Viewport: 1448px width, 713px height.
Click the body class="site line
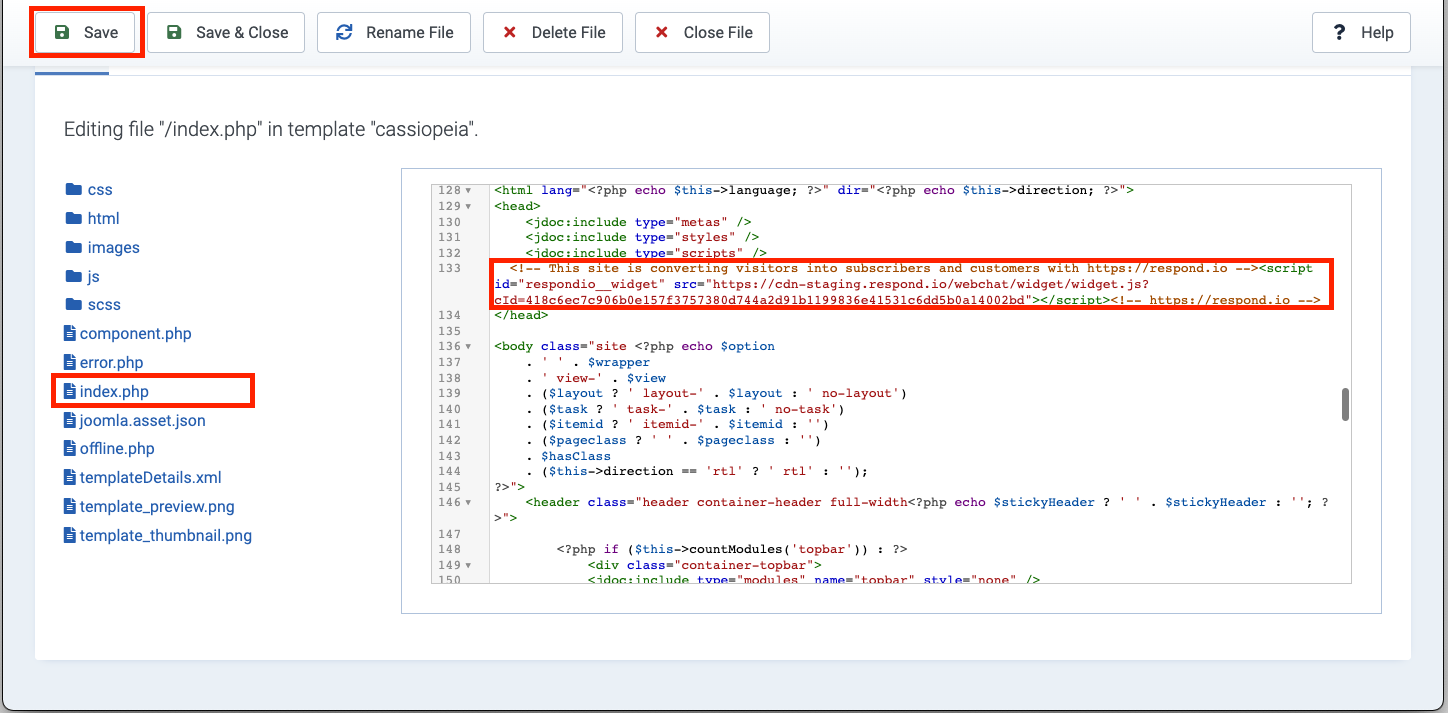634,346
